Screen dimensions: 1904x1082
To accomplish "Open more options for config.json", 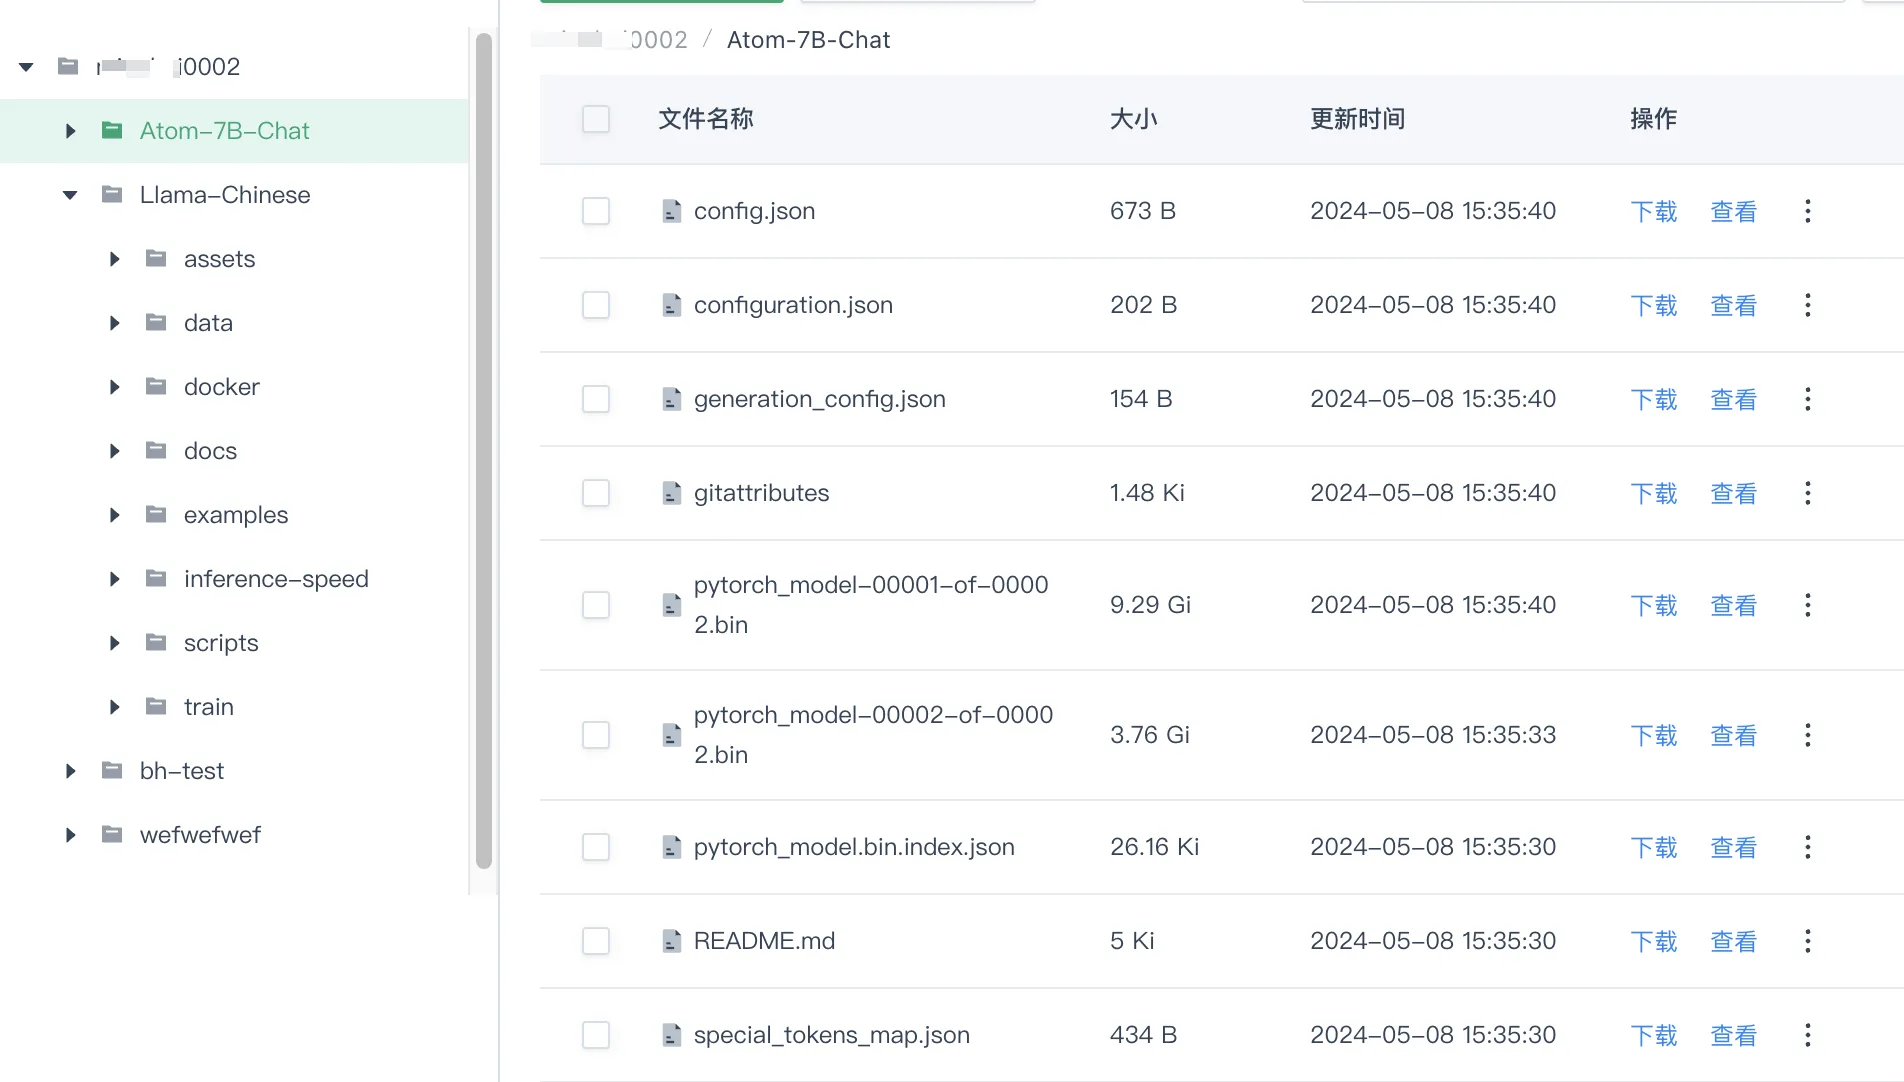I will (x=1807, y=211).
